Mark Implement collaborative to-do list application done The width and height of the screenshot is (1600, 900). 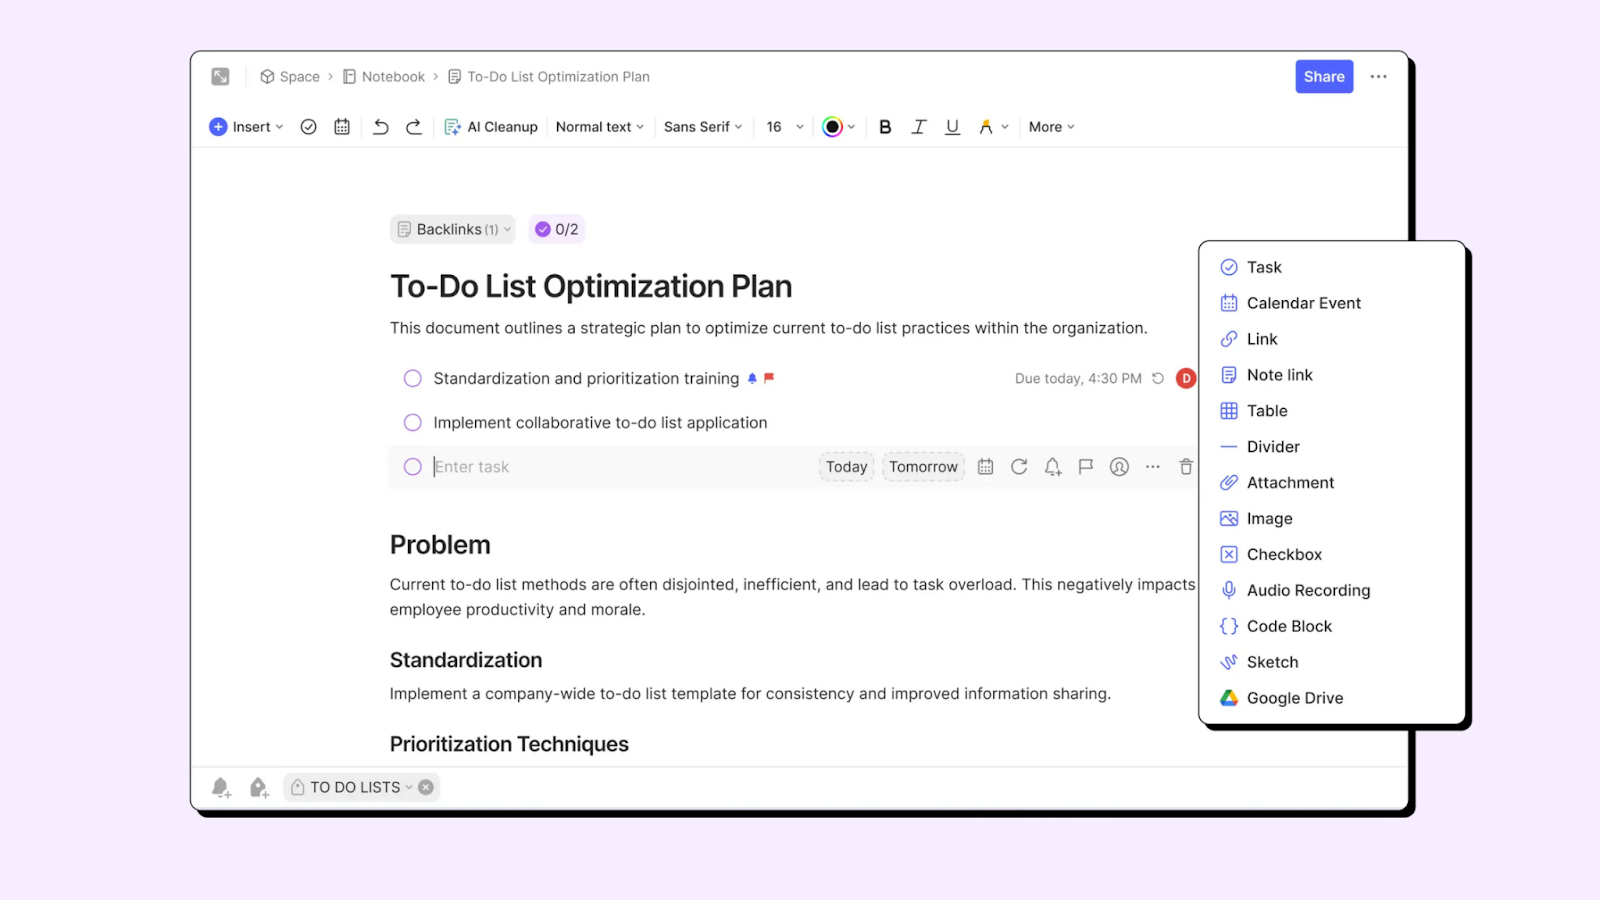pos(412,423)
